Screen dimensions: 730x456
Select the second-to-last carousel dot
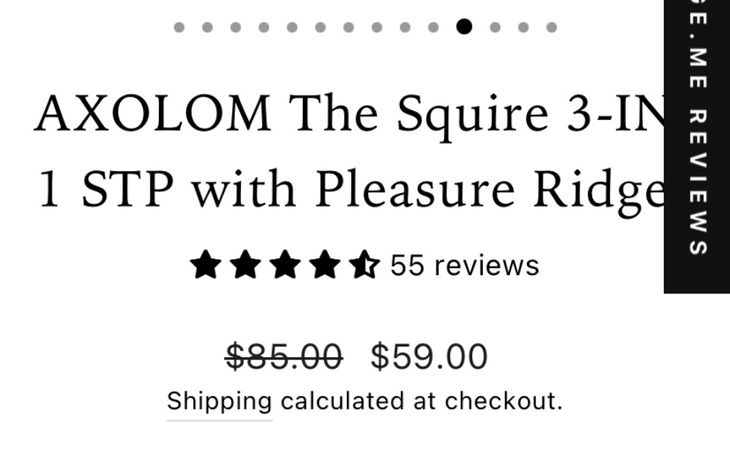(523, 27)
